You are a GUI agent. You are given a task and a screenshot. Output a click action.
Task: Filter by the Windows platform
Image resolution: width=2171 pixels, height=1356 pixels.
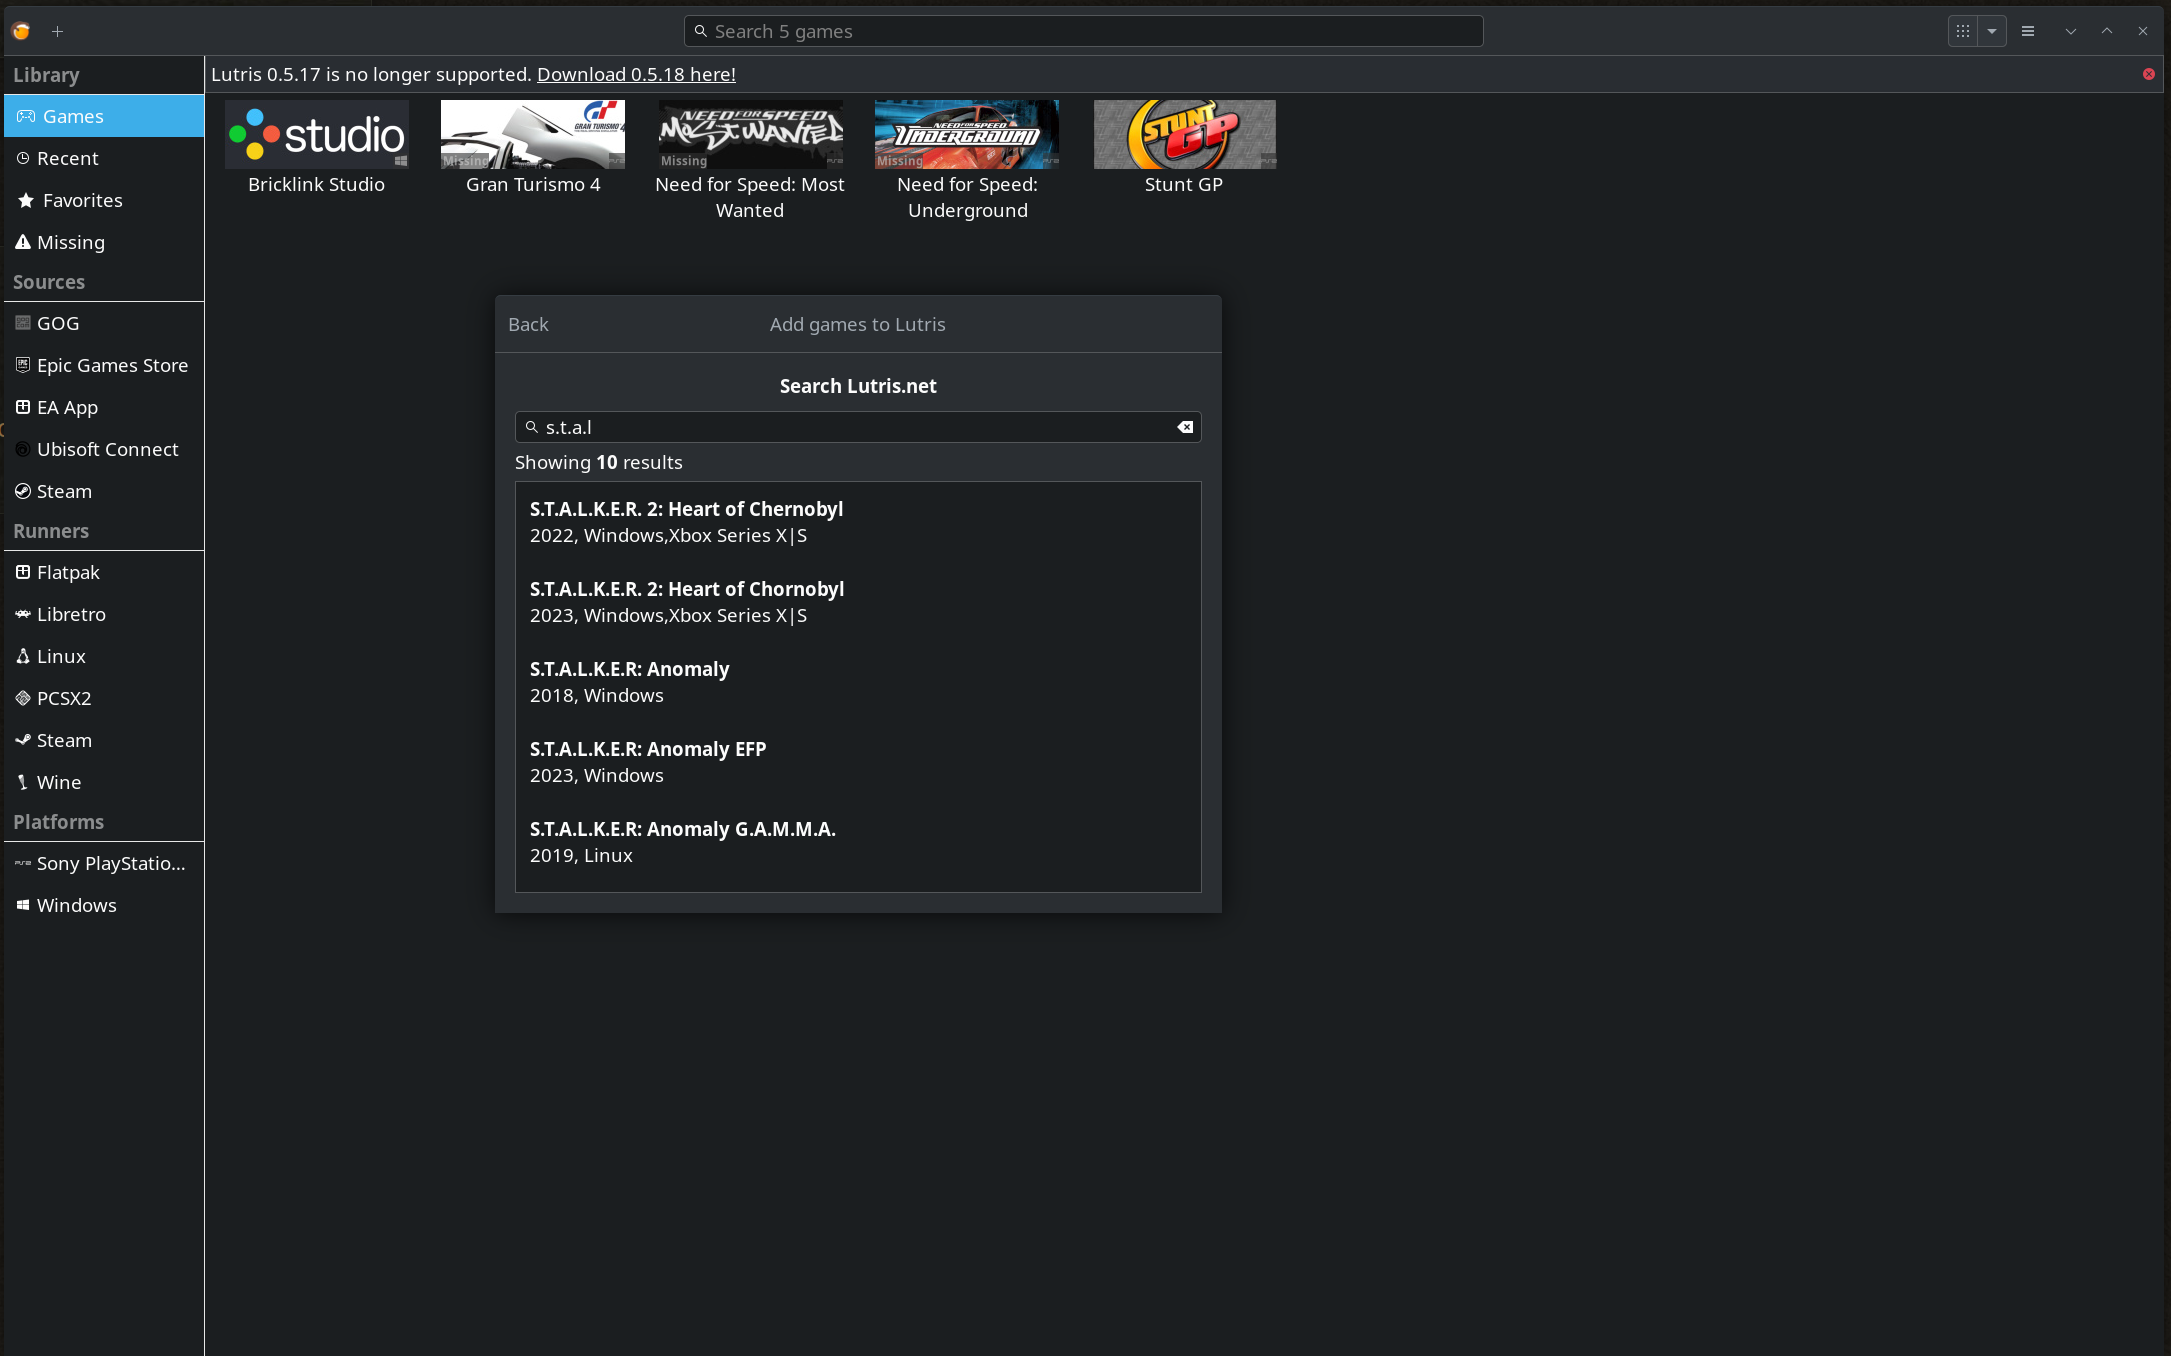pos(104,905)
